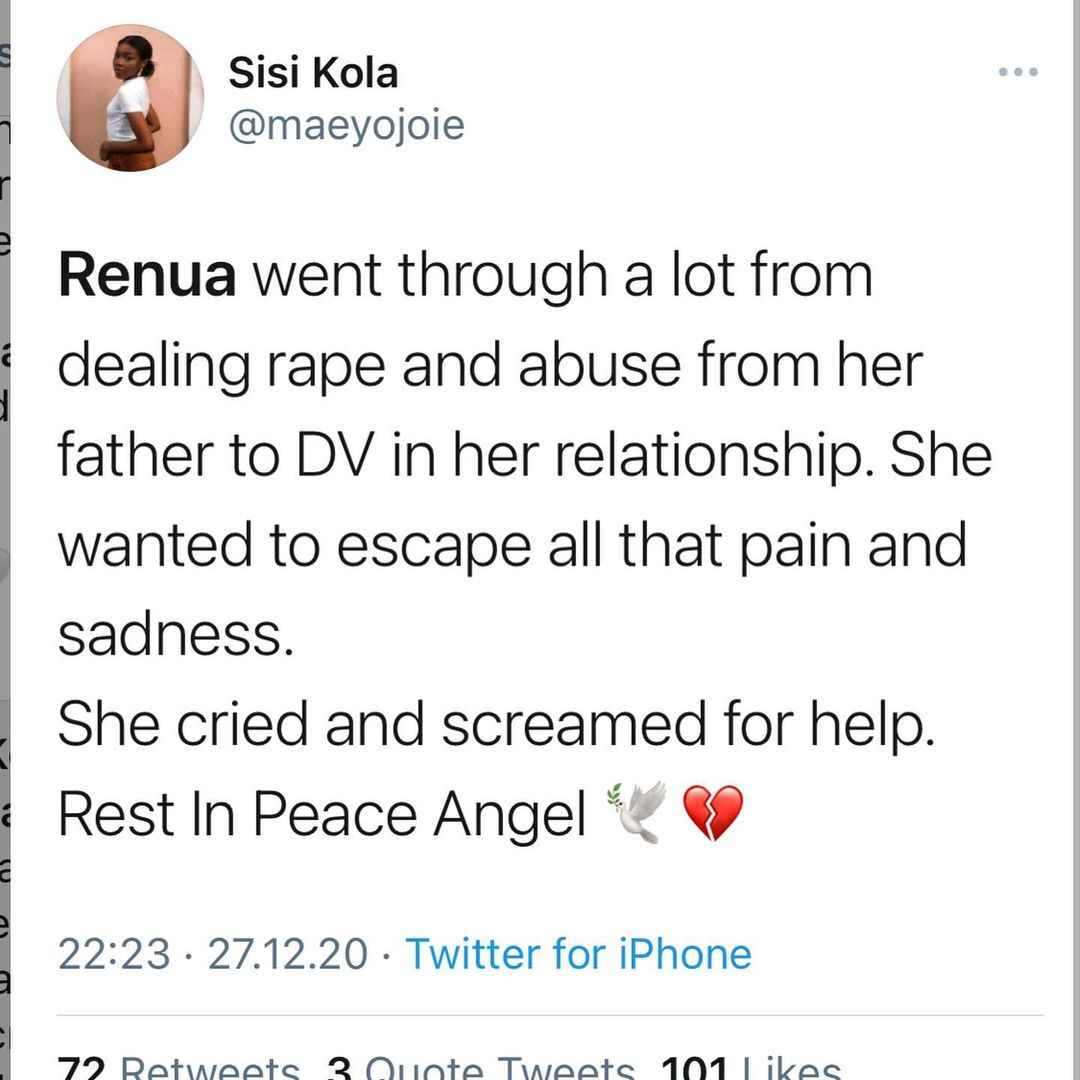Click the text "Rest In Peace Angel"
Viewport: 1080px width, 1080px height.
pos(322,814)
